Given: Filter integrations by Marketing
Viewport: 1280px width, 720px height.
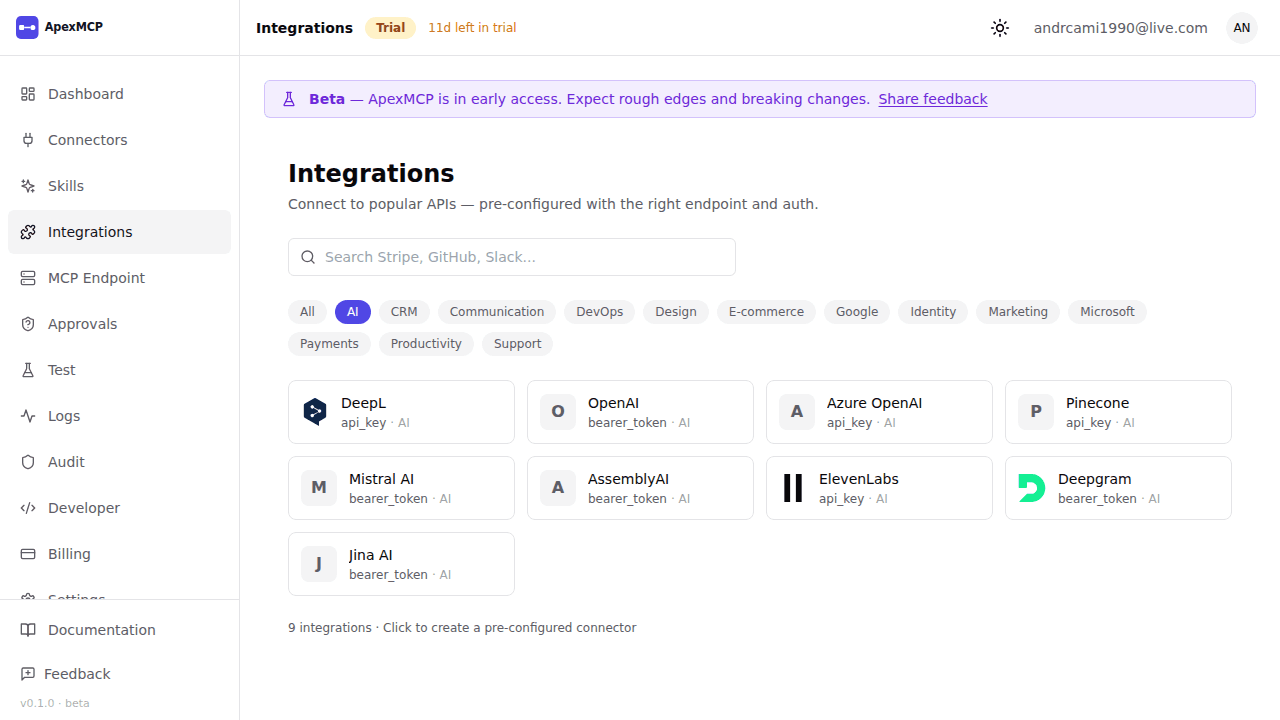Looking at the screenshot, I should click(x=1018, y=312).
